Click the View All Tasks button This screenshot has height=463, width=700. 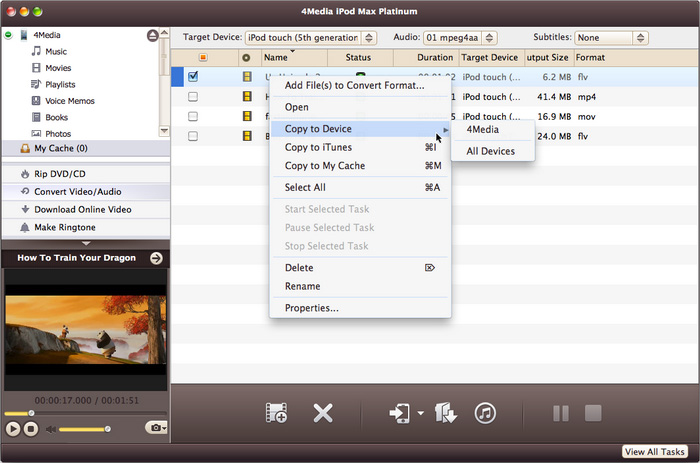pos(656,452)
